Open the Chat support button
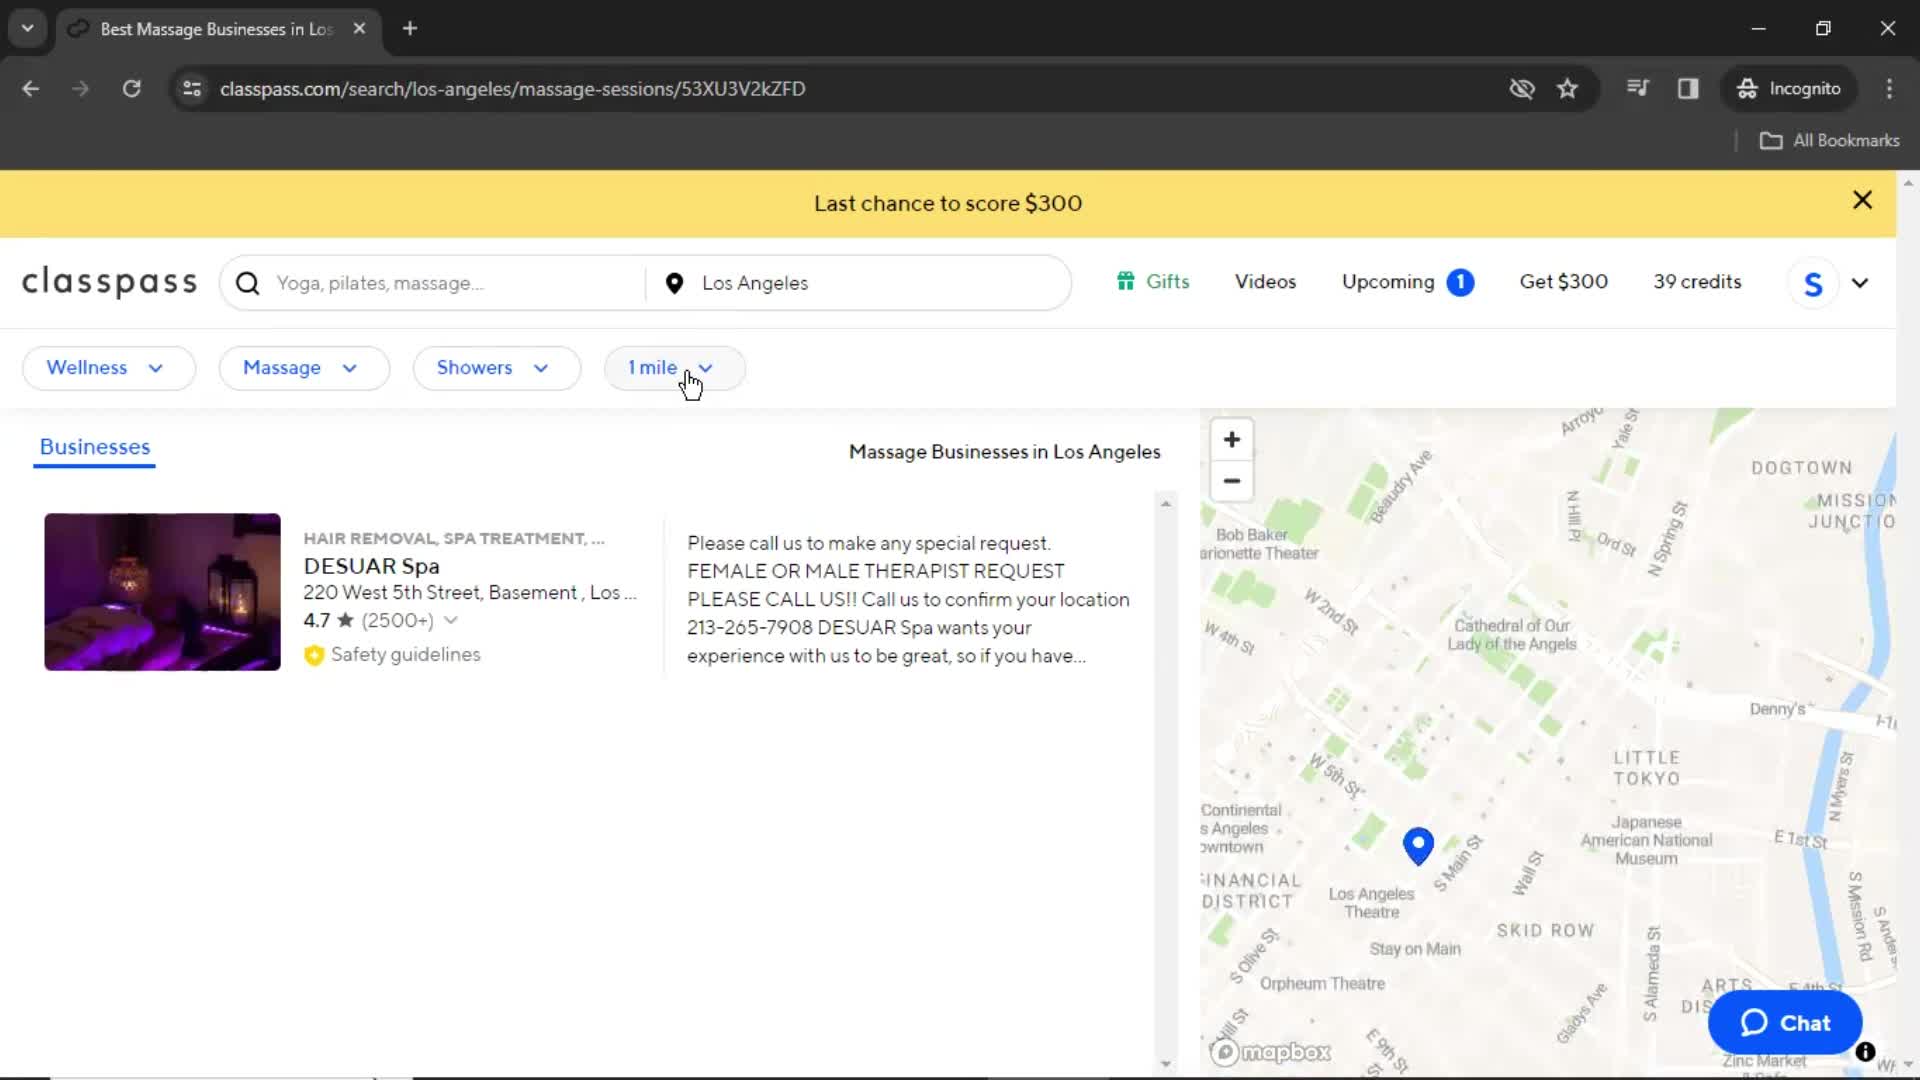 click(1785, 1023)
